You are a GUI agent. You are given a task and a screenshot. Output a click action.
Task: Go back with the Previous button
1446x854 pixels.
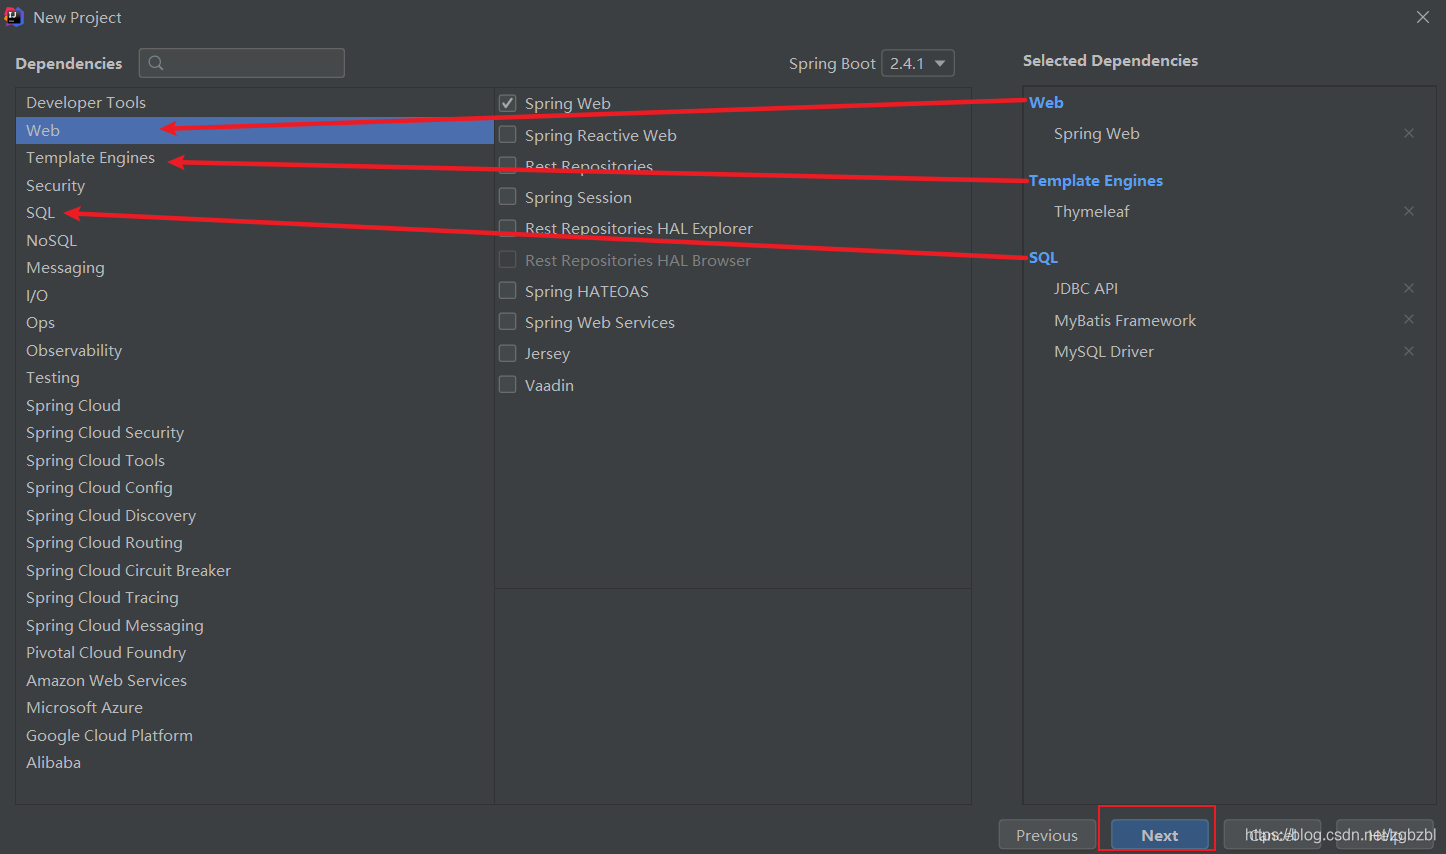(x=1047, y=835)
